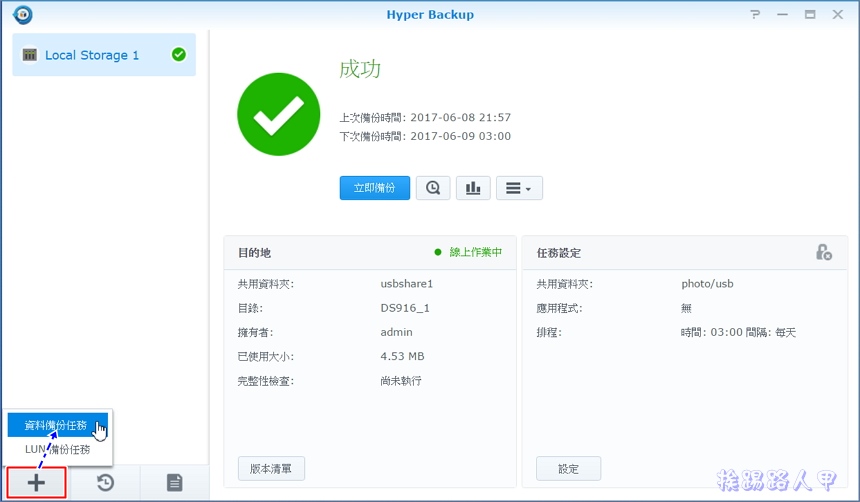Viewport: 860px width, 502px height.
Task: Click the 線上作業中 status text
Action: [476, 252]
